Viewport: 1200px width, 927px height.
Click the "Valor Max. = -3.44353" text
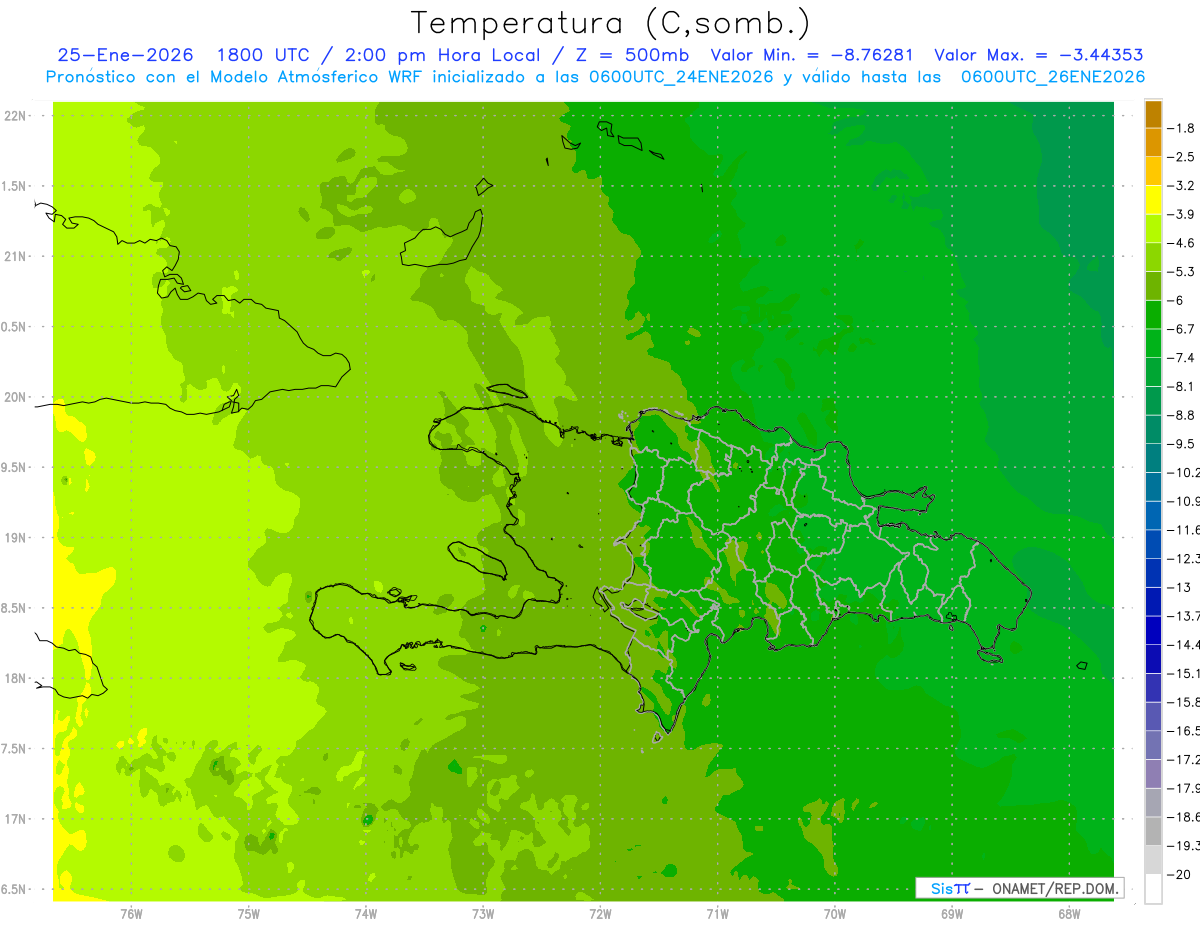(x=1039, y=55)
